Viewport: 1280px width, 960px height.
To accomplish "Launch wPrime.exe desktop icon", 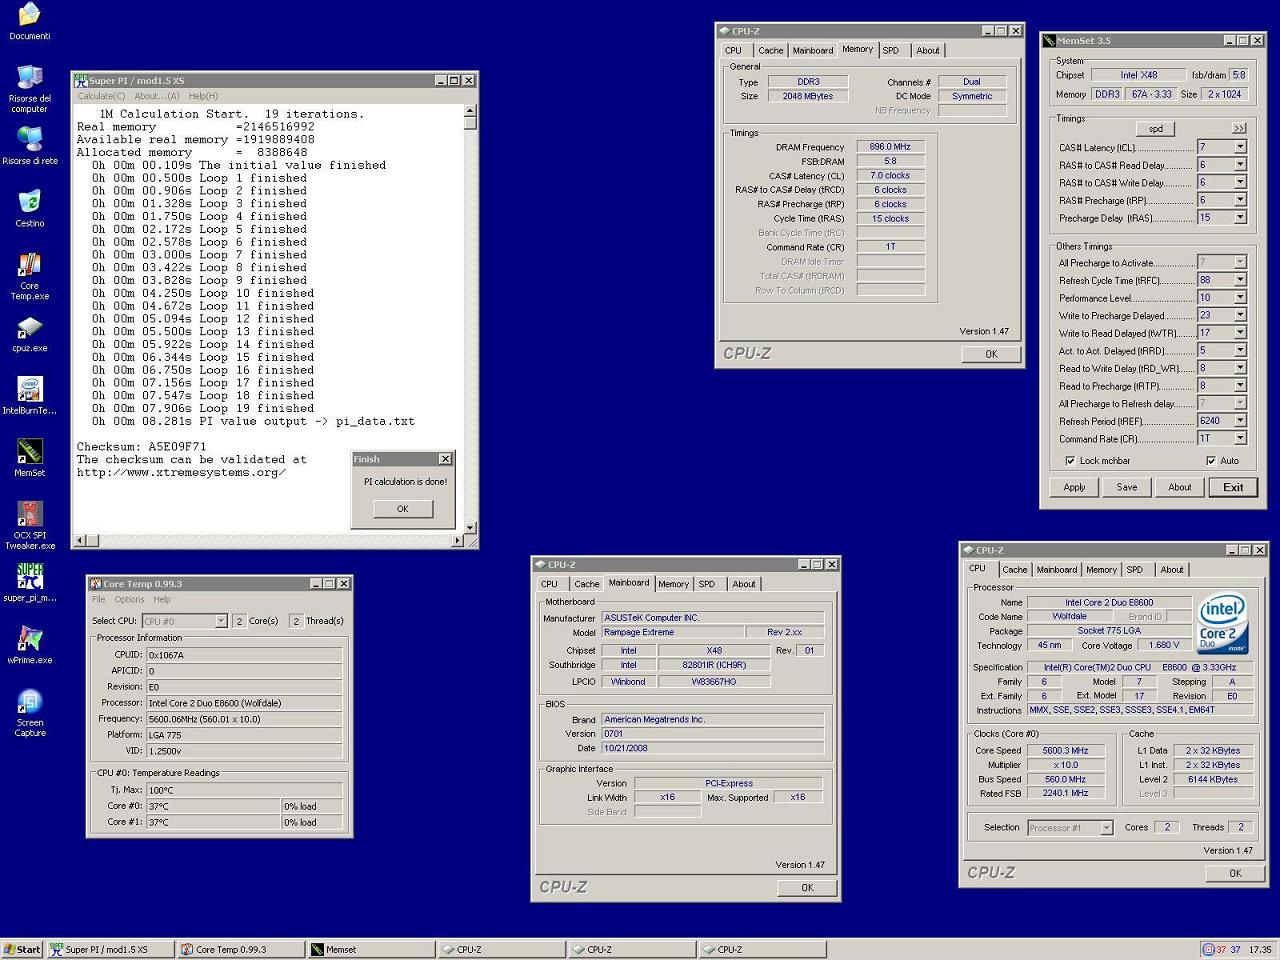I will click(x=29, y=645).
